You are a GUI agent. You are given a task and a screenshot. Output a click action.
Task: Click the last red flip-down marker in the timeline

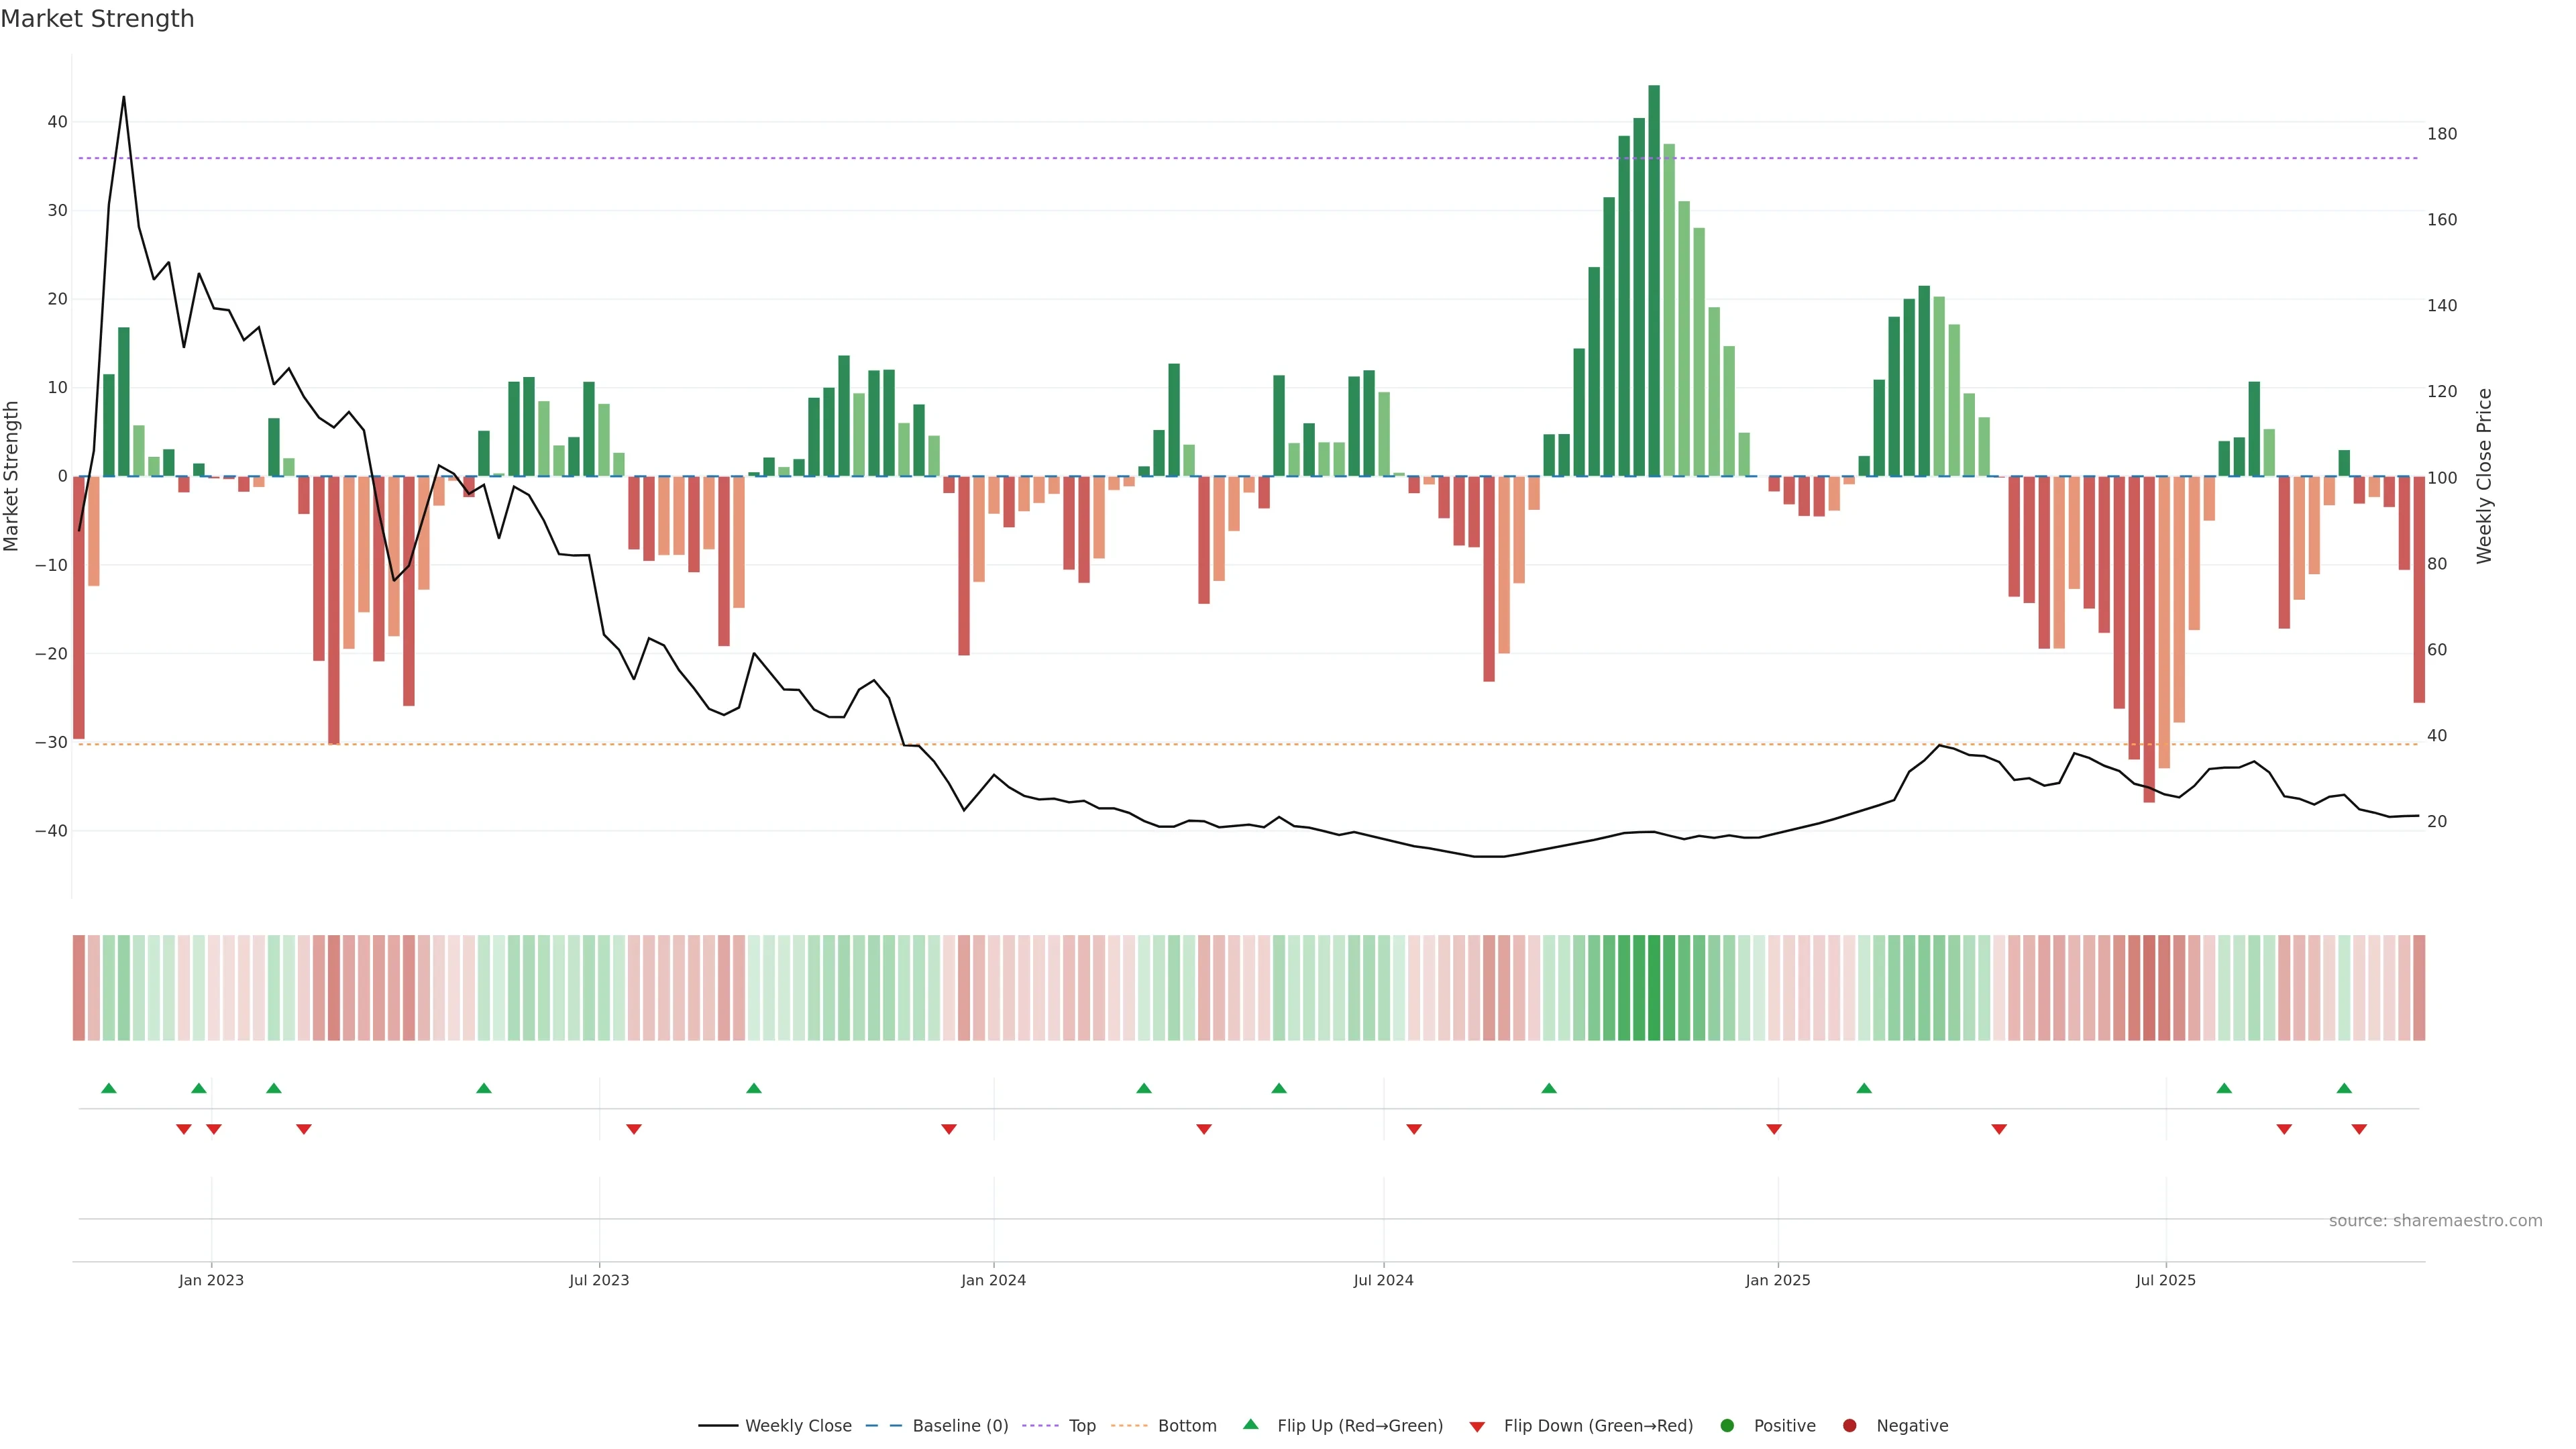[2359, 1129]
